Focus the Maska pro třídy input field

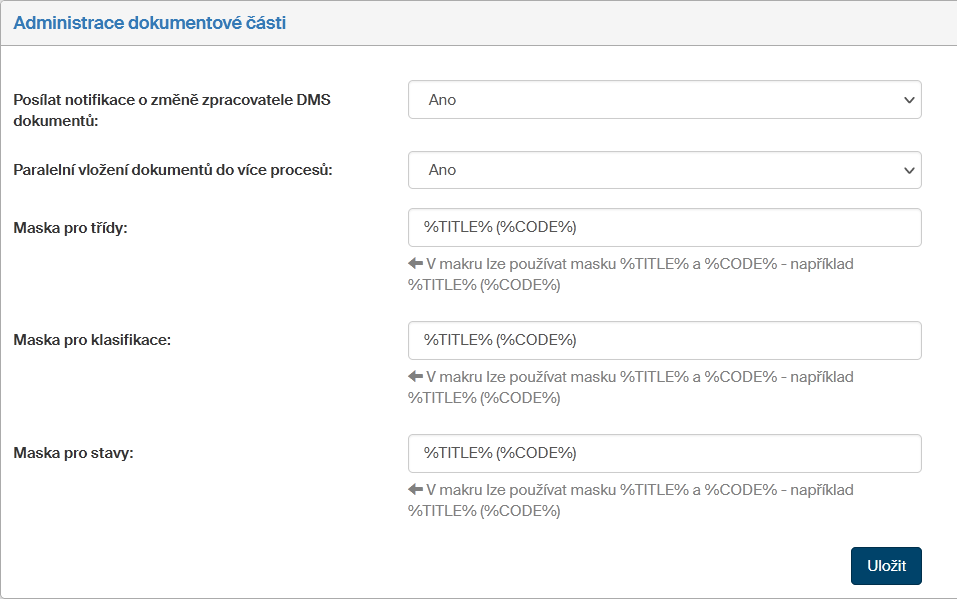click(x=664, y=227)
